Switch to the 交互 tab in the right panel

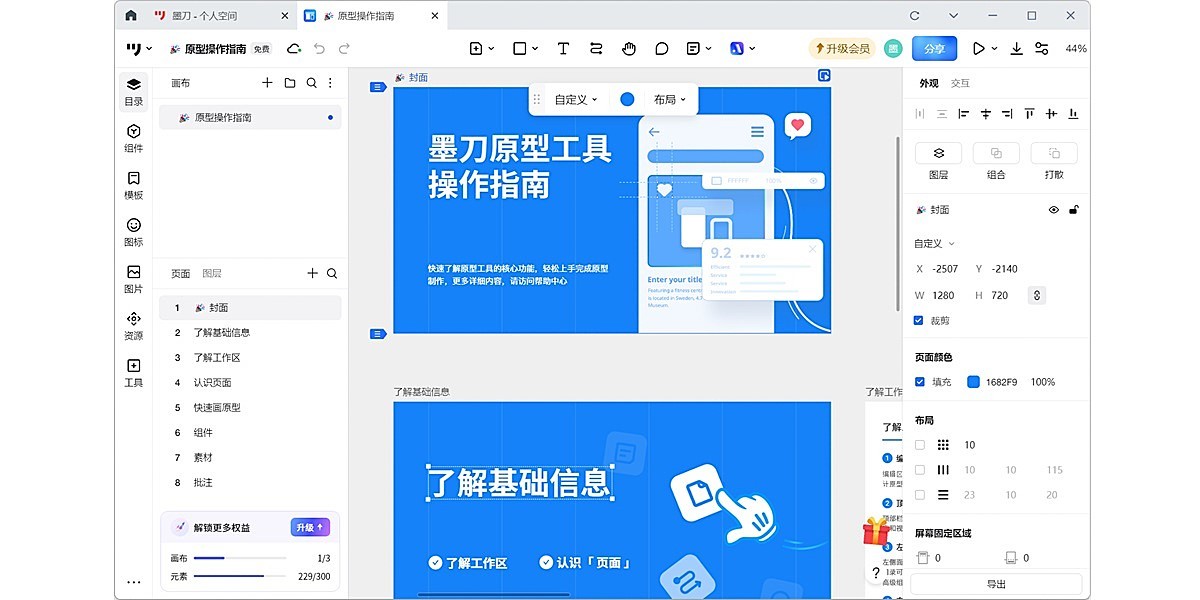(x=962, y=82)
